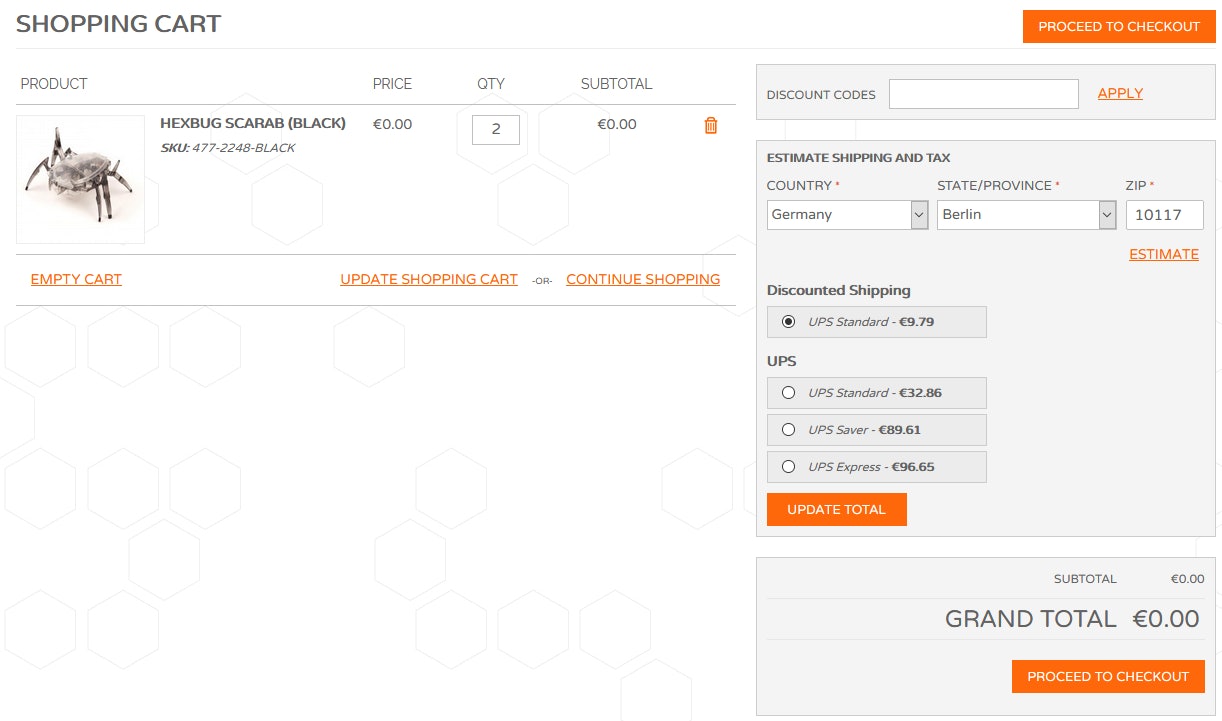Click the quantity field for Hexbug Scarab
Image resolution: width=1222 pixels, height=721 pixels.
pyautogui.click(x=495, y=130)
